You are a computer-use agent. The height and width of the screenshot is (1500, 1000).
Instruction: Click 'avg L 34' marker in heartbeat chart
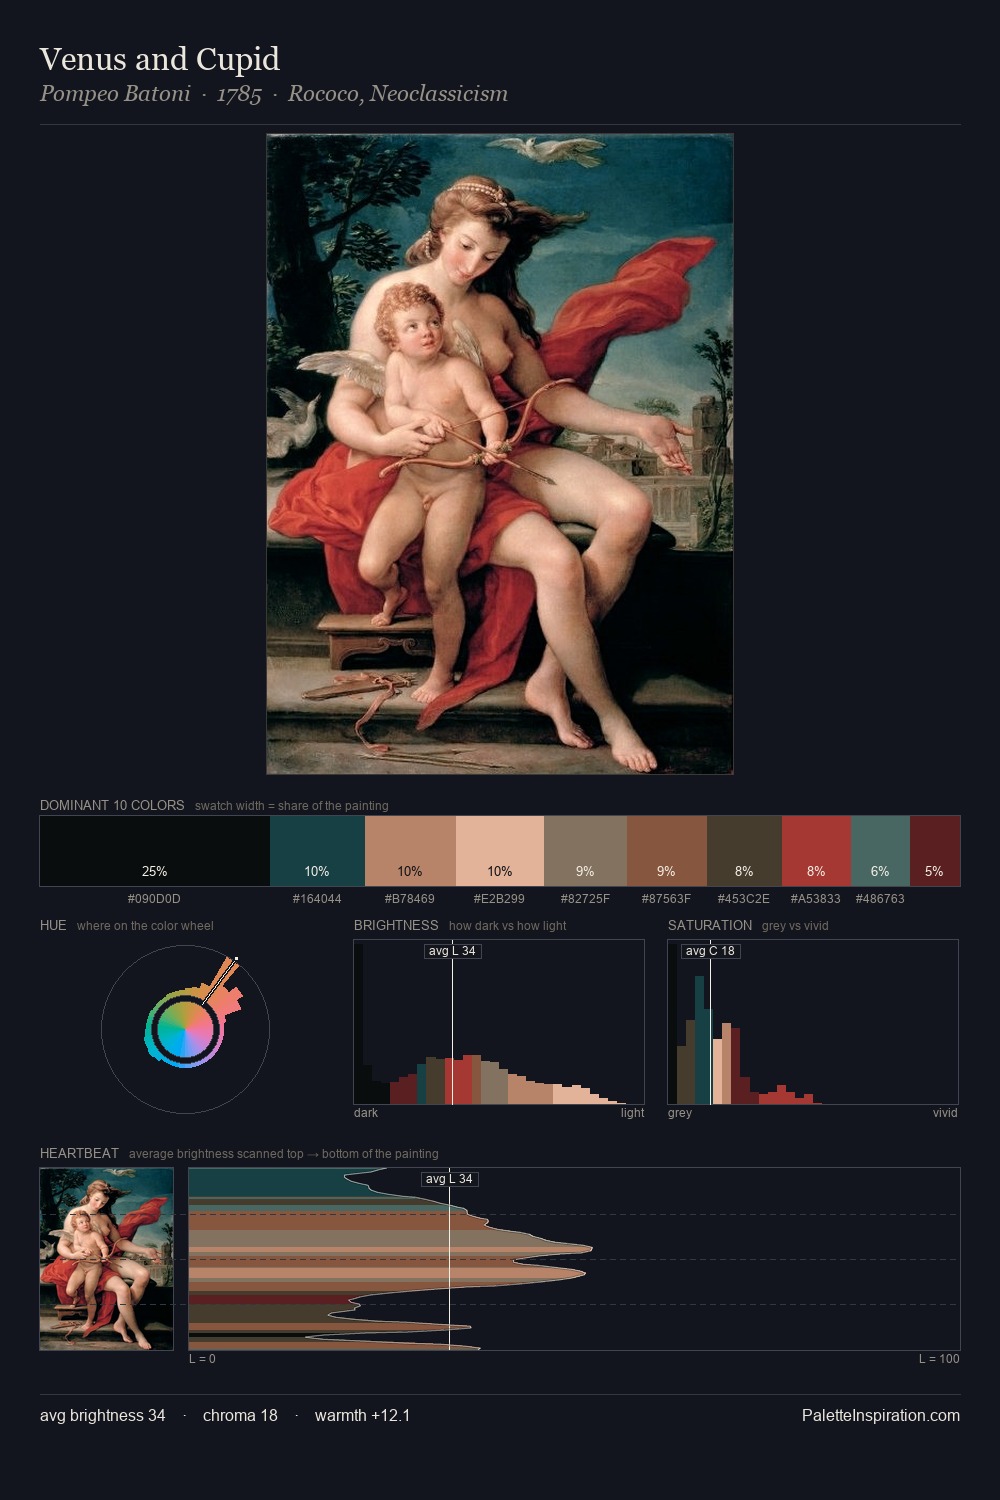pos(449,1179)
